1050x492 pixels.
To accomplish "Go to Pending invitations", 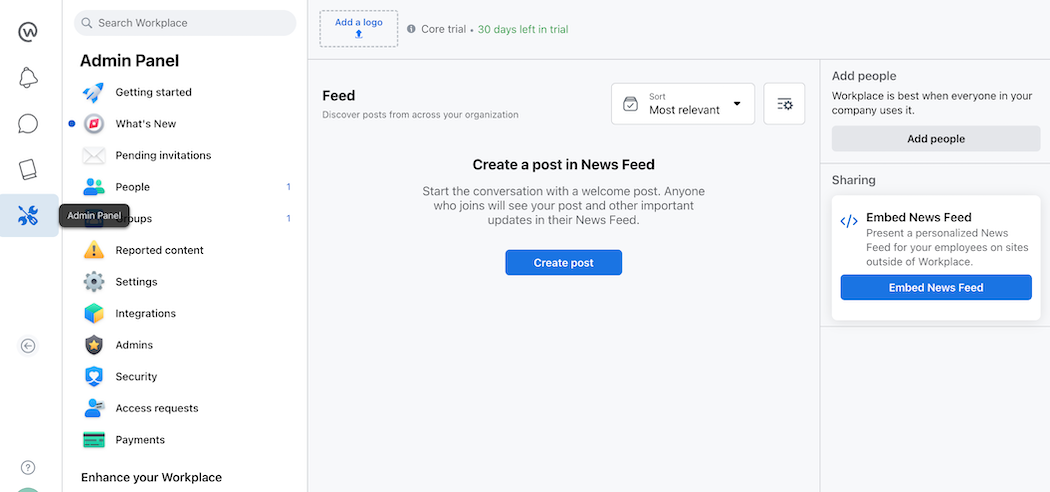I will point(163,155).
